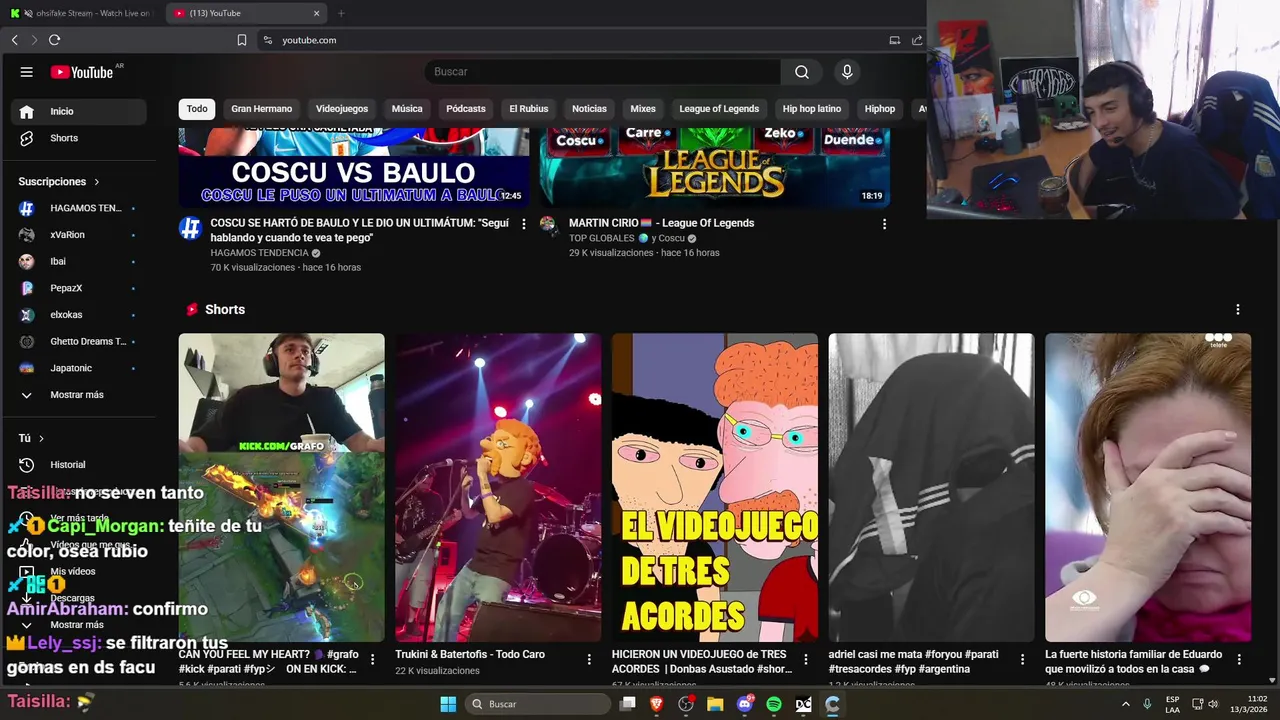
Task: Go to Inicio in the sidebar
Action: pyautogui.click(x=78, y=111)
